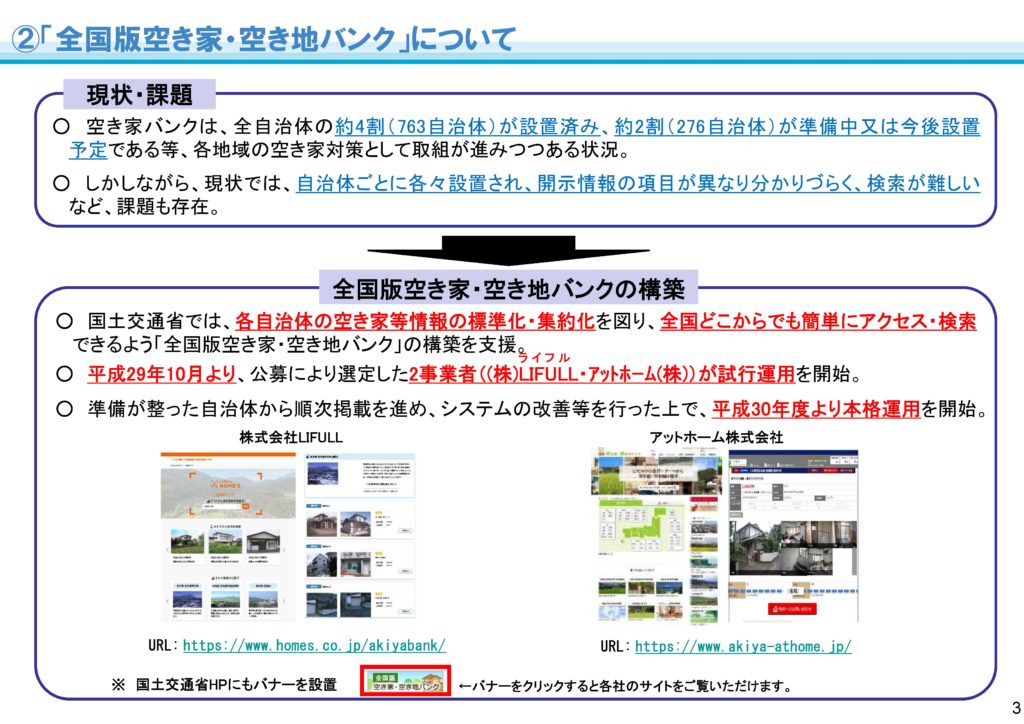This screenshot has height=724, width=1024.
Task: Open the homes.co.jp/akiyabank URL link
Action: click(x=314, y=645)
